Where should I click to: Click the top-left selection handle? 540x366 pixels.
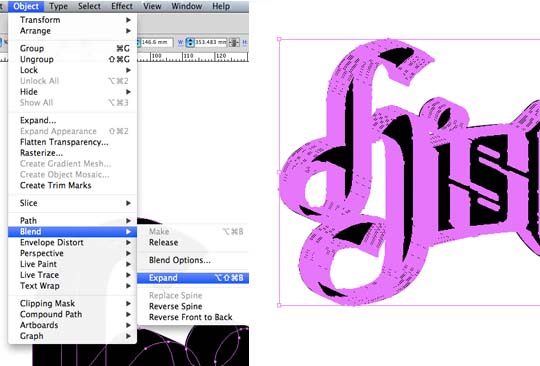tap(279, 39)
